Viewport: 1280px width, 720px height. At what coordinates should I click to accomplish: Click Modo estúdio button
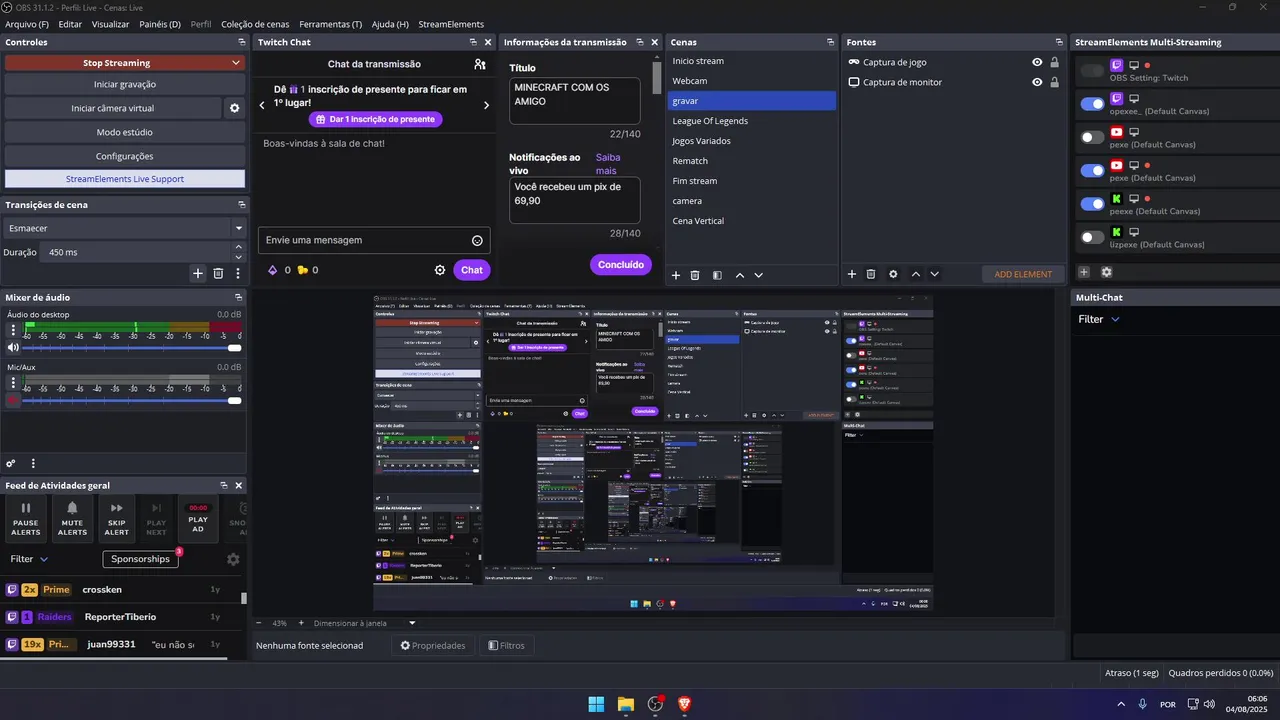125,132
